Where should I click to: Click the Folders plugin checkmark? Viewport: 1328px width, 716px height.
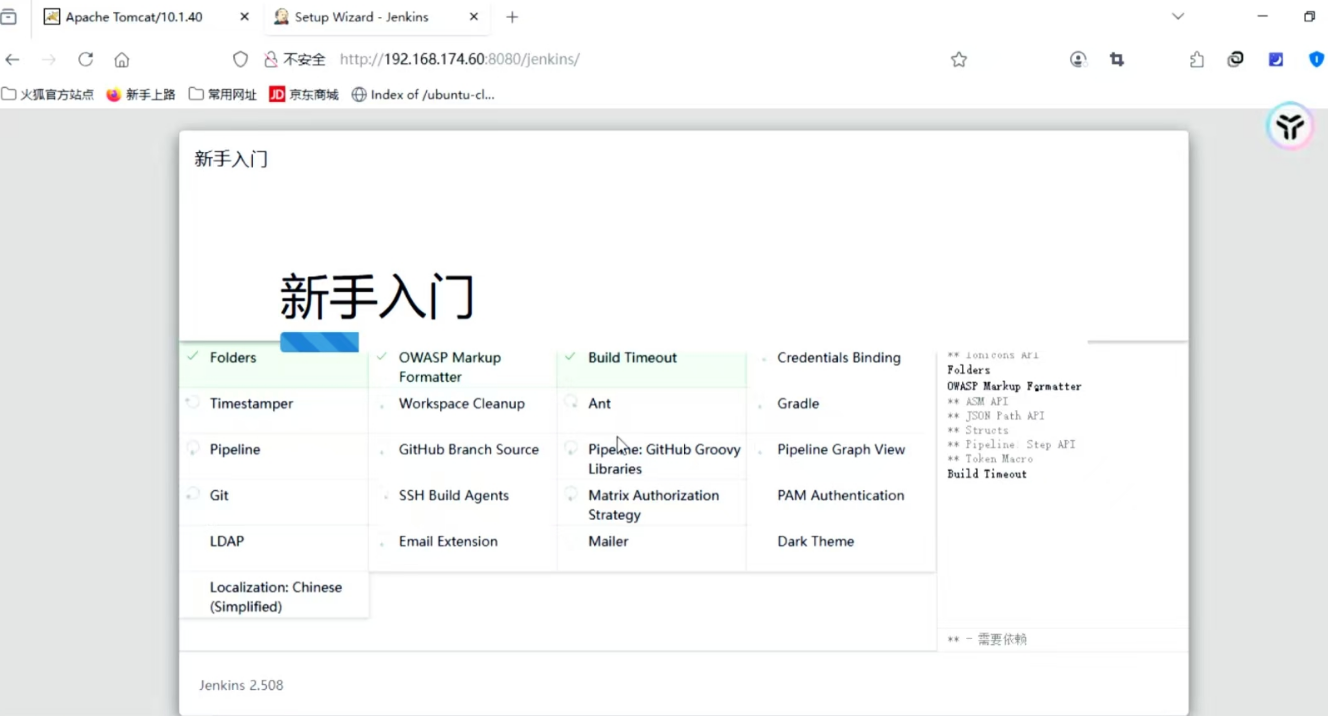pyautogui.click(x=193, y=357)
